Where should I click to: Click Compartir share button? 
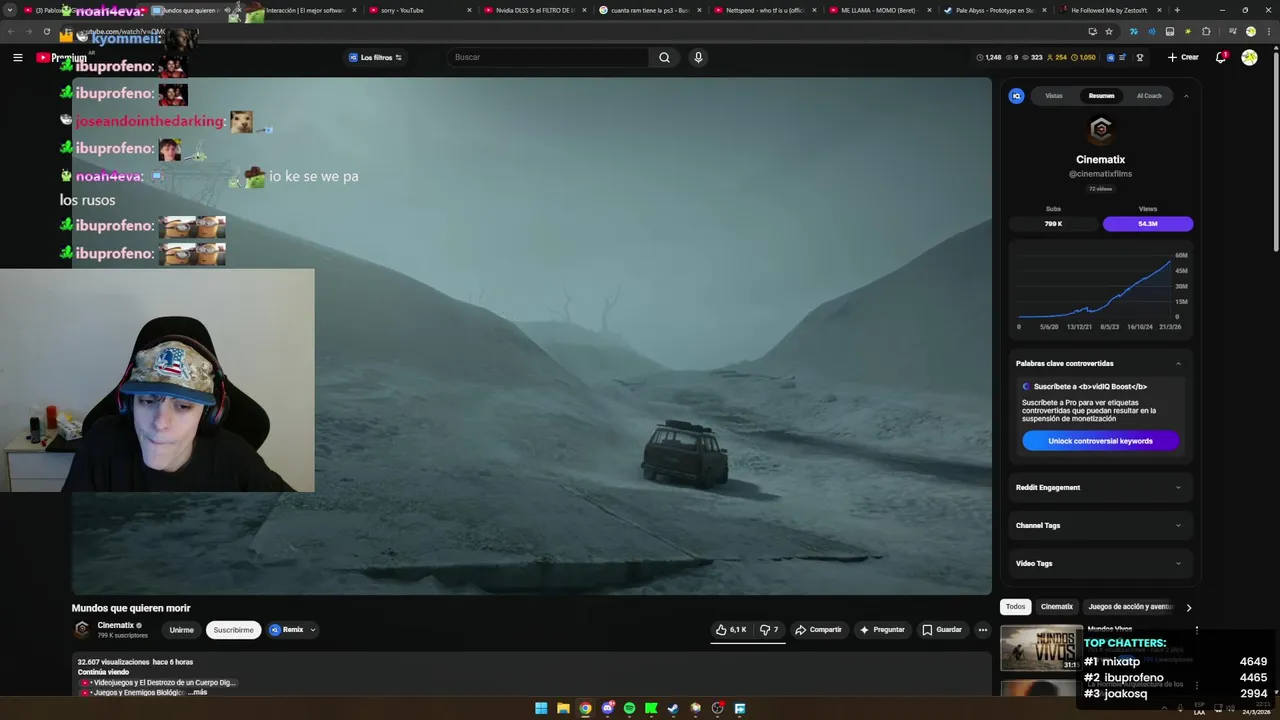[817, 630]
